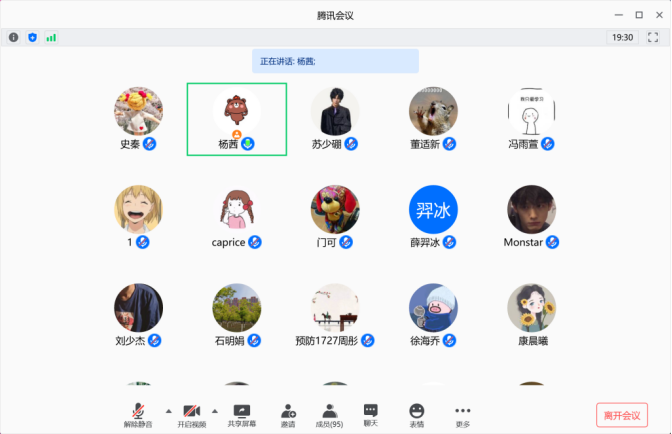
Task: Click the blue security shield icon
Action: click(32, 37)
